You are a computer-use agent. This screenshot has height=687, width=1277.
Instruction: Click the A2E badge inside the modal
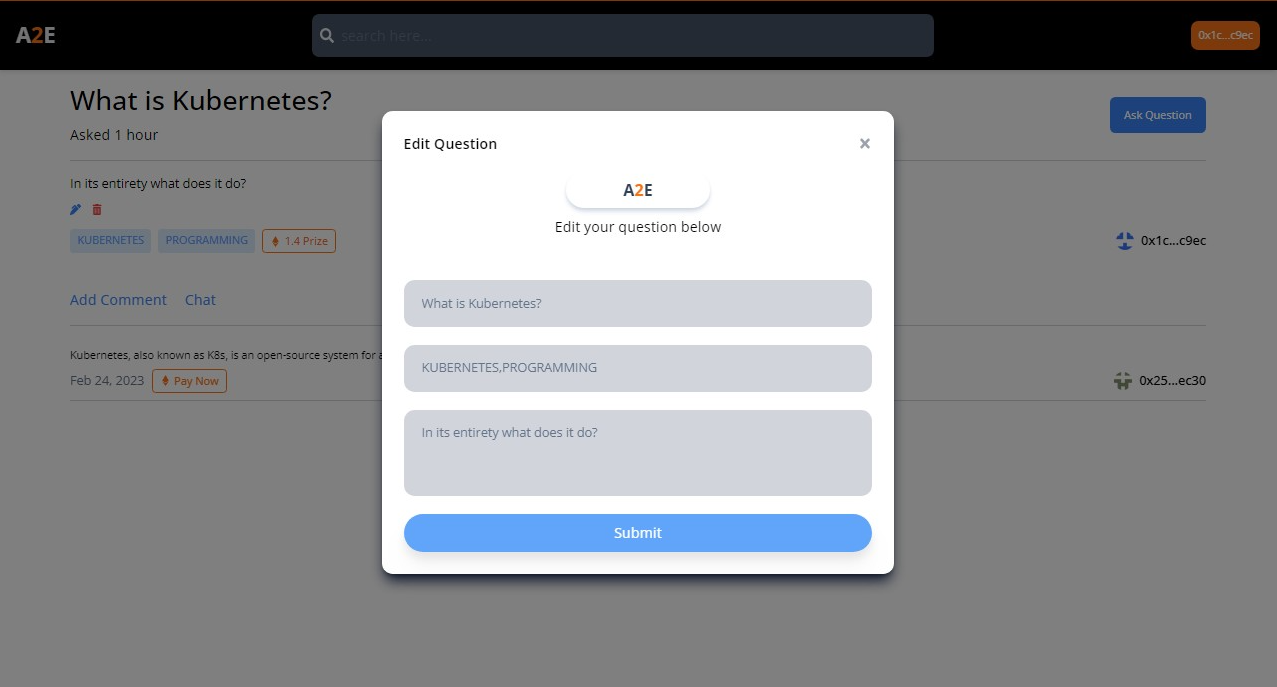tap(638, 190)
